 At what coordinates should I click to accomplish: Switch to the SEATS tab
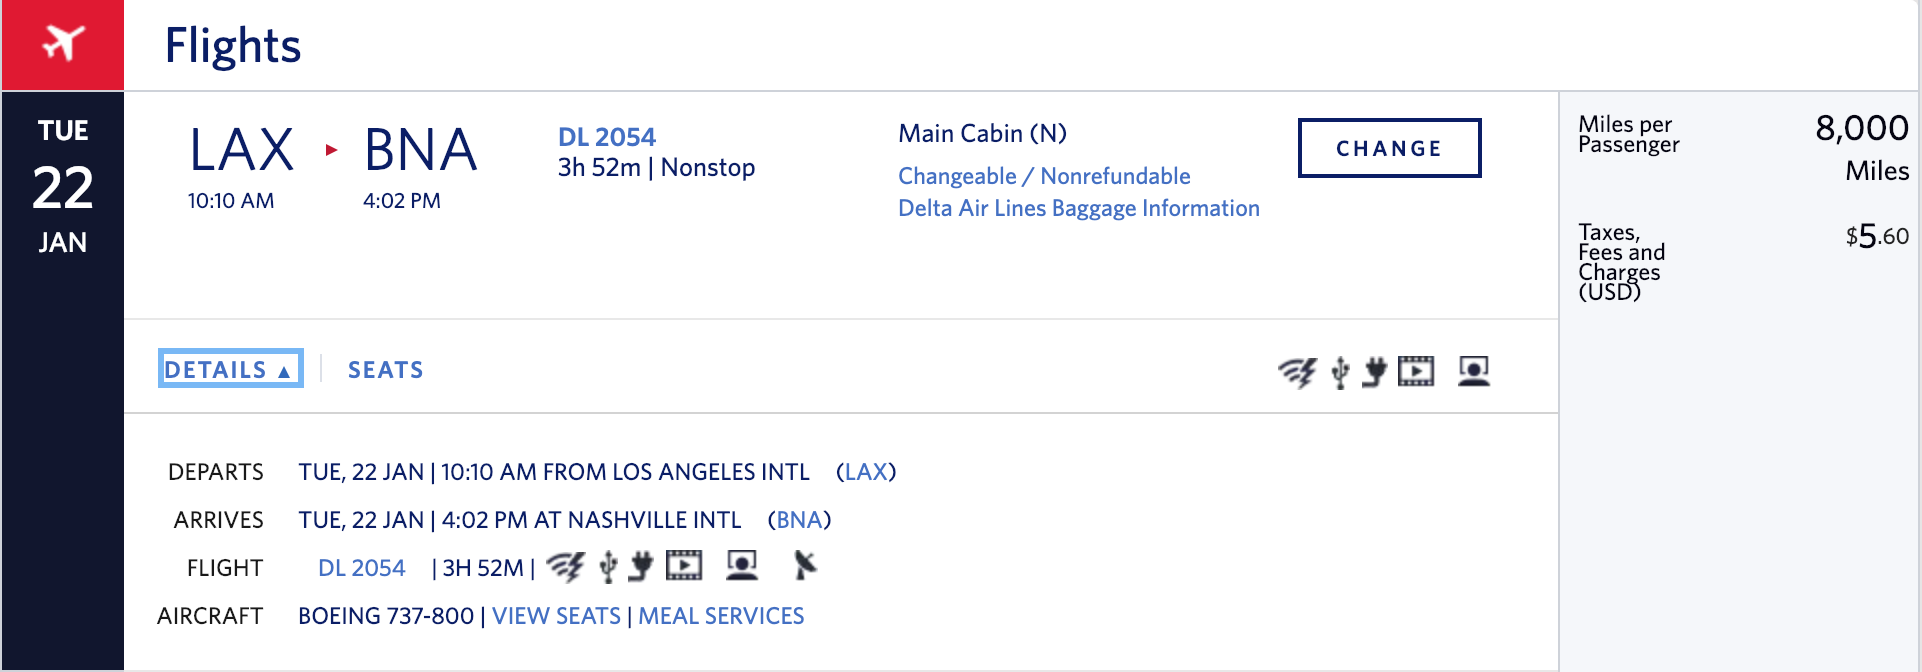click(x=385, y=370)
